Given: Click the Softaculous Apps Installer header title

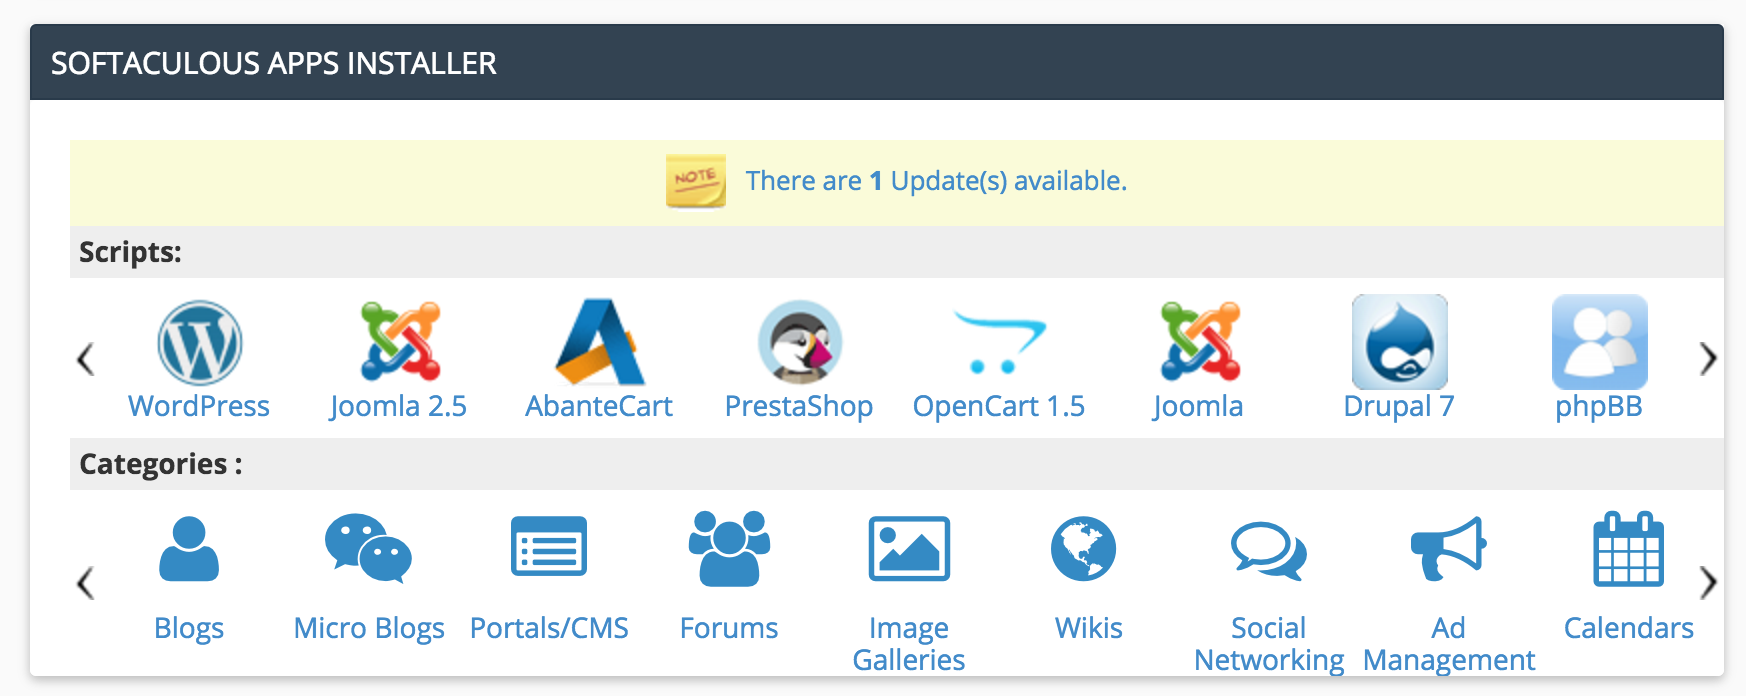Looking at the screenshot, I should pyautogui.click(x=274, y=63).
